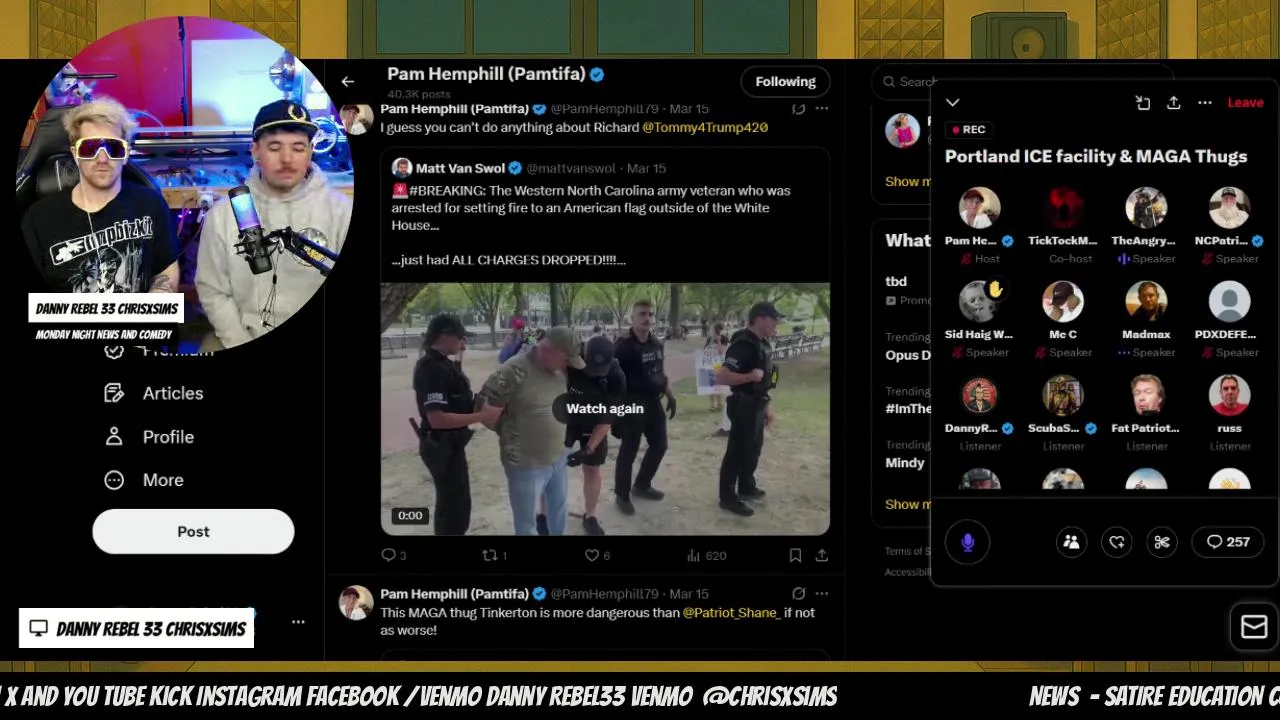The height and width of the screenshot is (720, 1280).
Task: Open the Space's three-dot options menu
Action: pos(1205,102)
